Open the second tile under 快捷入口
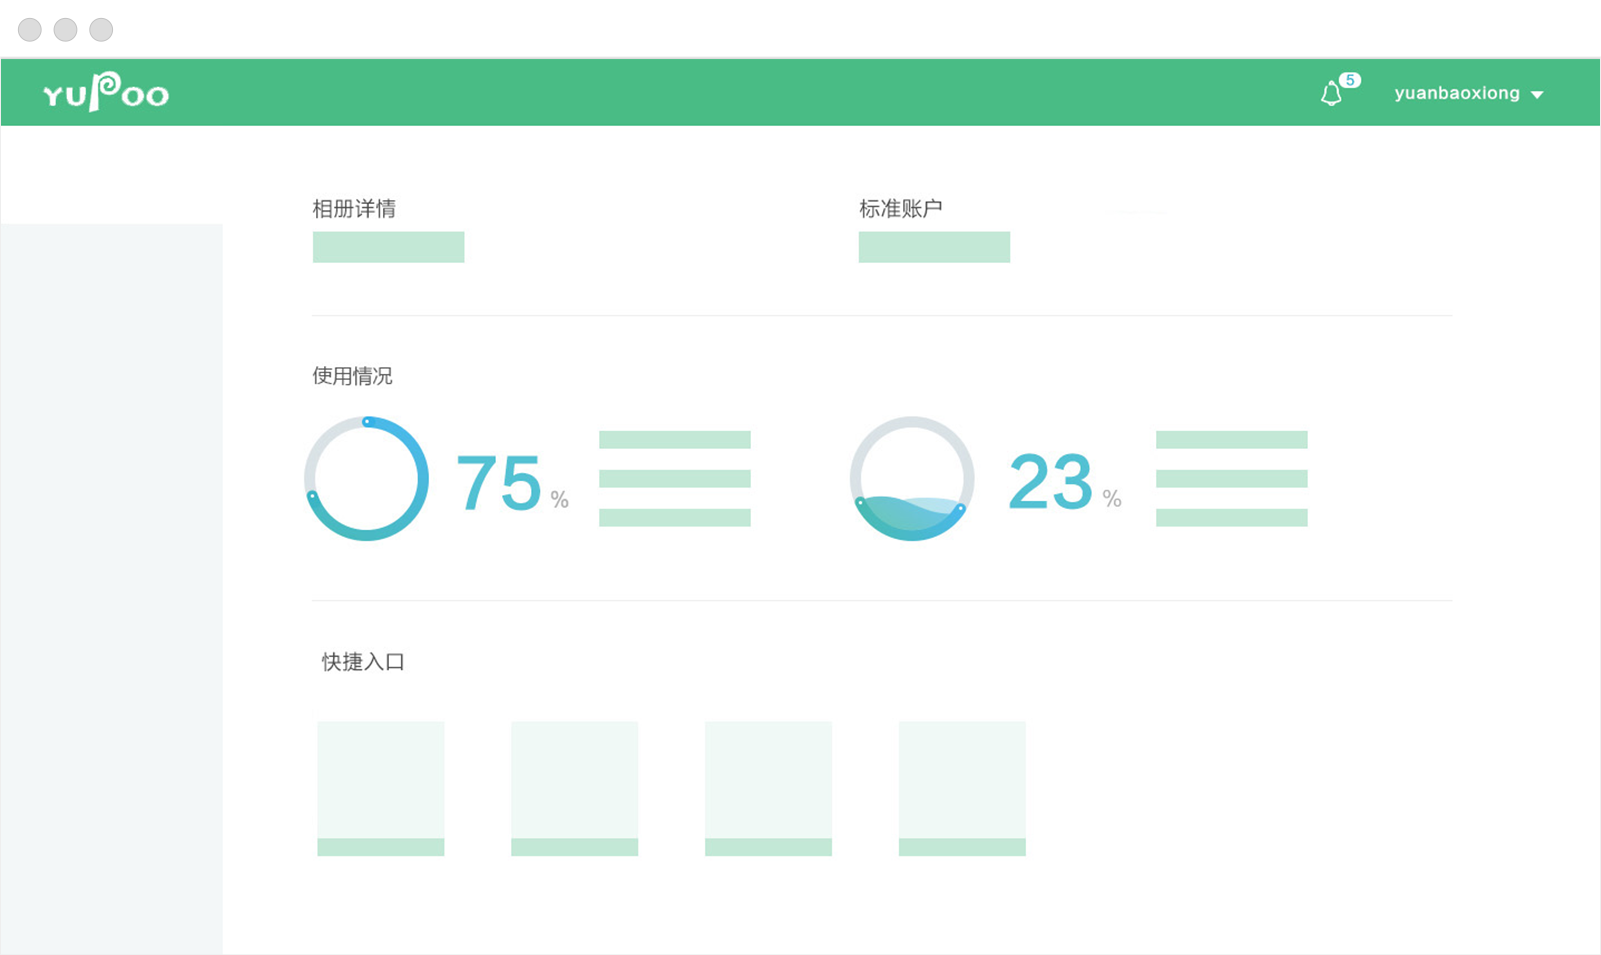The width and height of the screenshot is (1601, 955). pyautogui.click(x=574, y=788)
